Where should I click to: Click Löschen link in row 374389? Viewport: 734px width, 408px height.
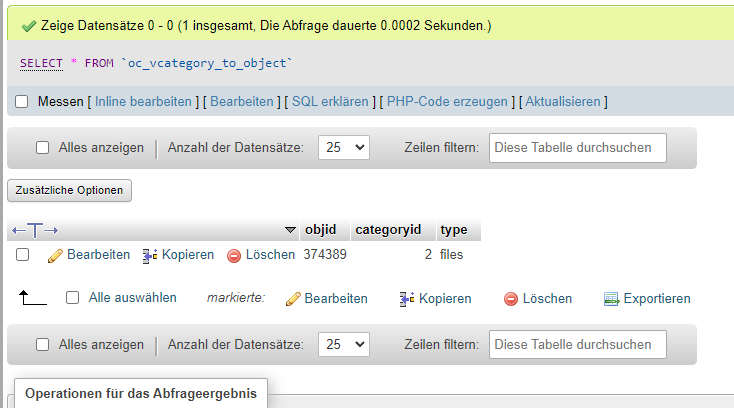[270, 255]
